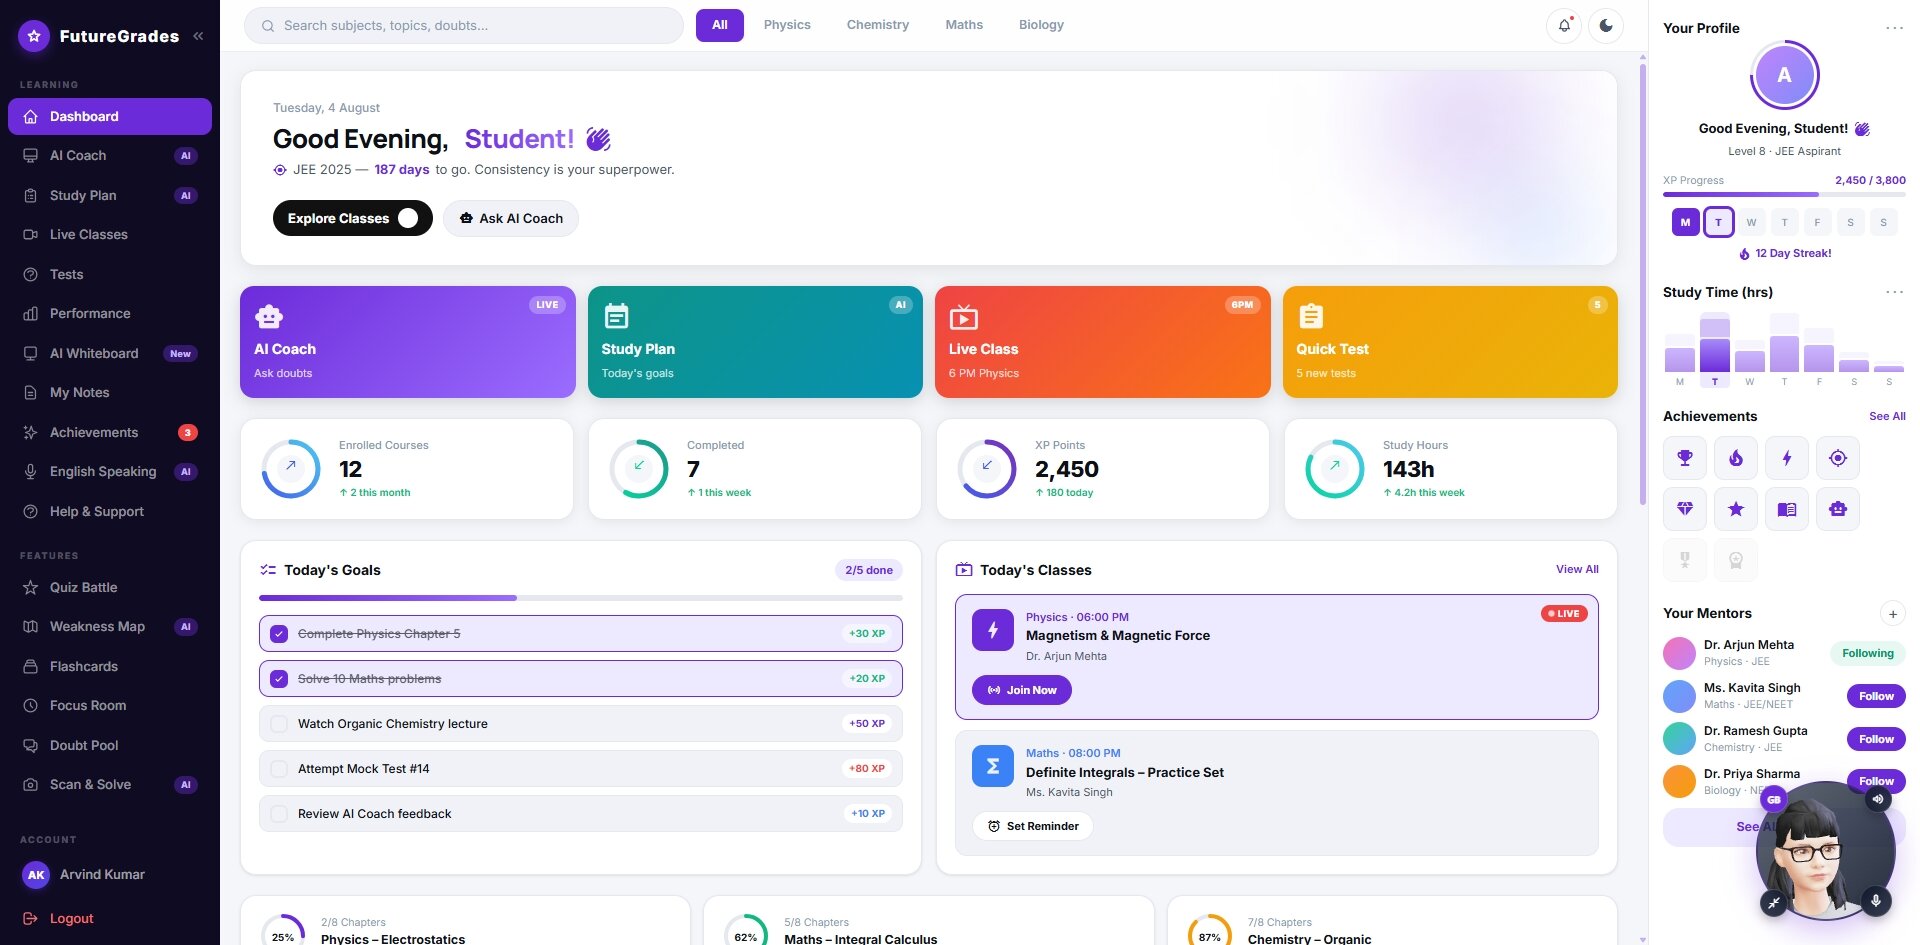Image resolution: width=1920 pixels, height=945 pixels.
Task: Open the purple AI Coach card
Action: click(408, 342)
